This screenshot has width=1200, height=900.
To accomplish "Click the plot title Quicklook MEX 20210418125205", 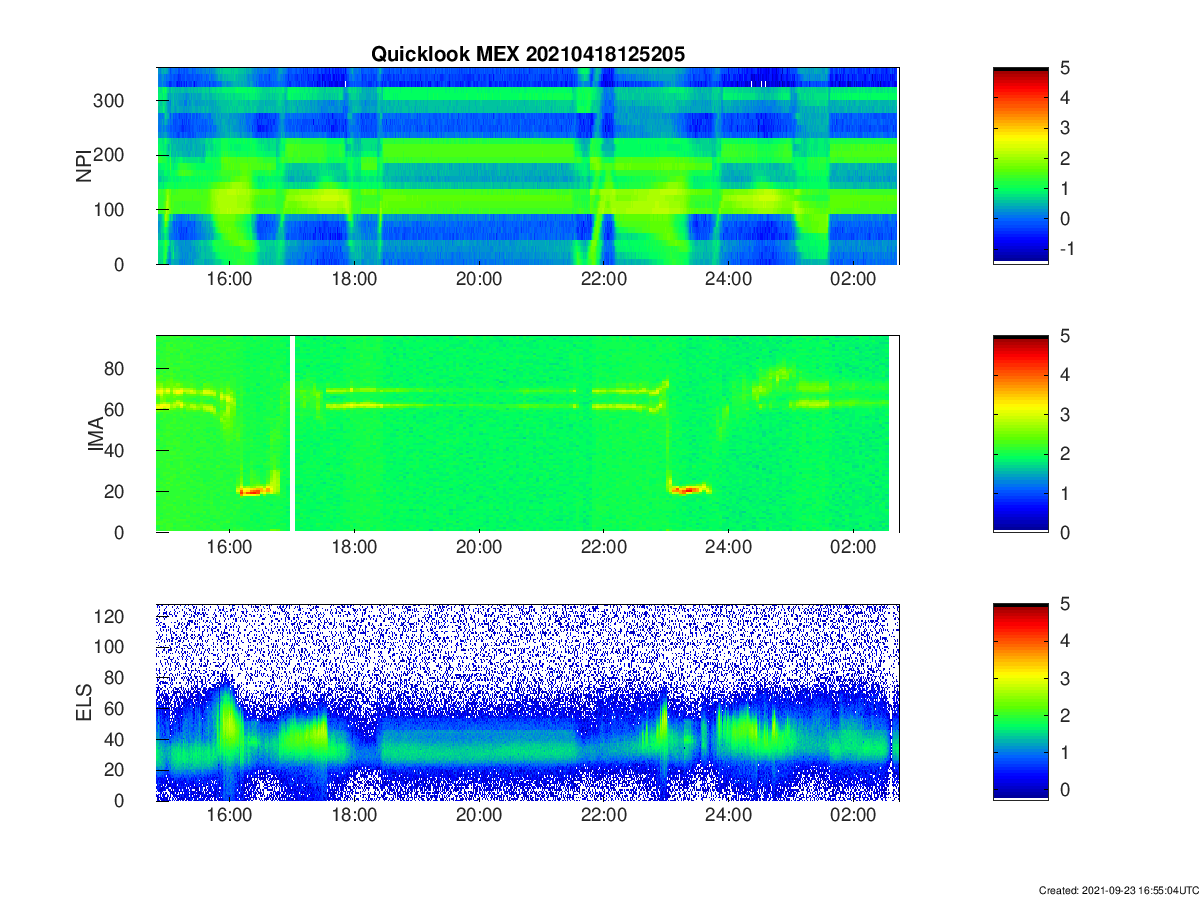I will (x=528, y=55).
